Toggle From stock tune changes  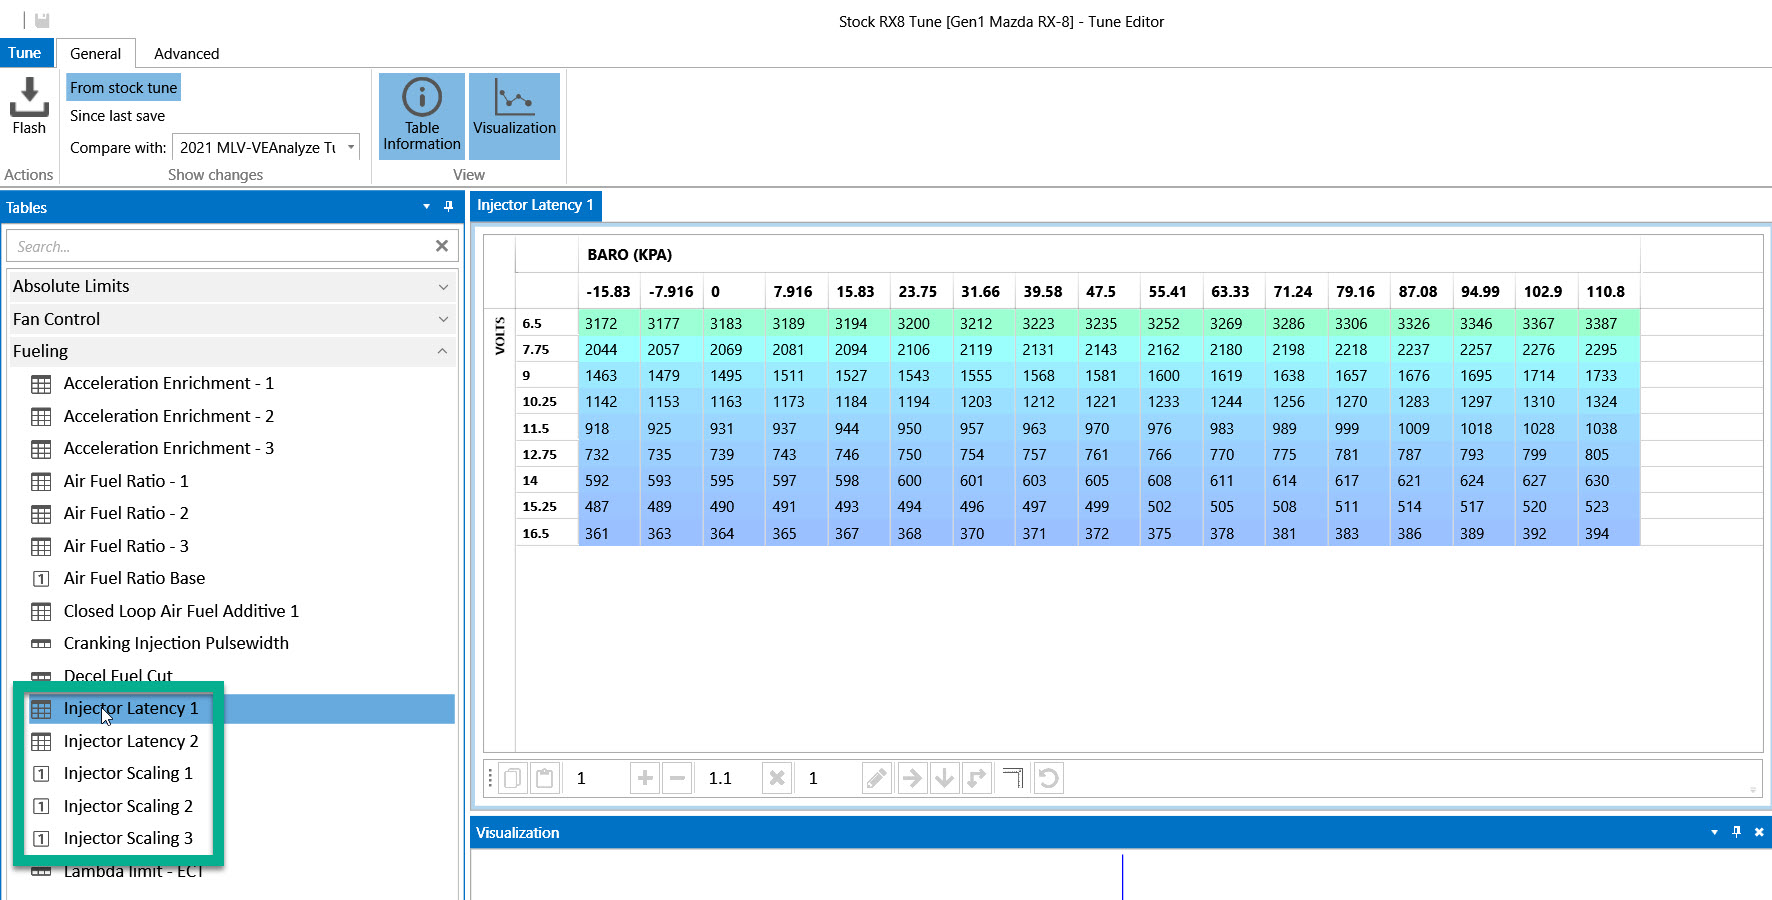123,88
